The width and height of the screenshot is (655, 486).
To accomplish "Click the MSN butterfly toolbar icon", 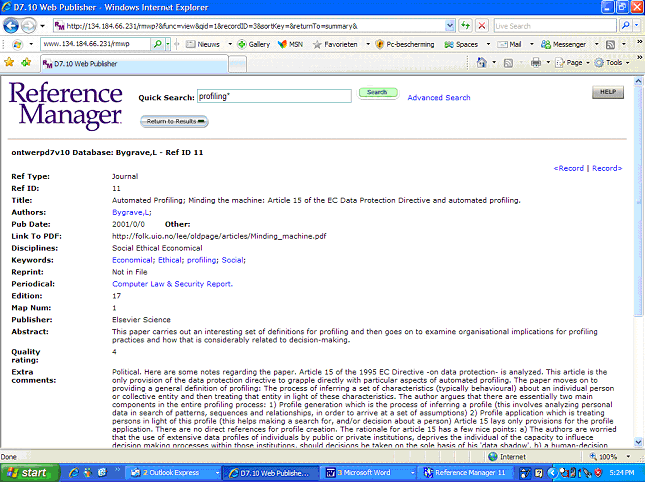I will [284, 44].
